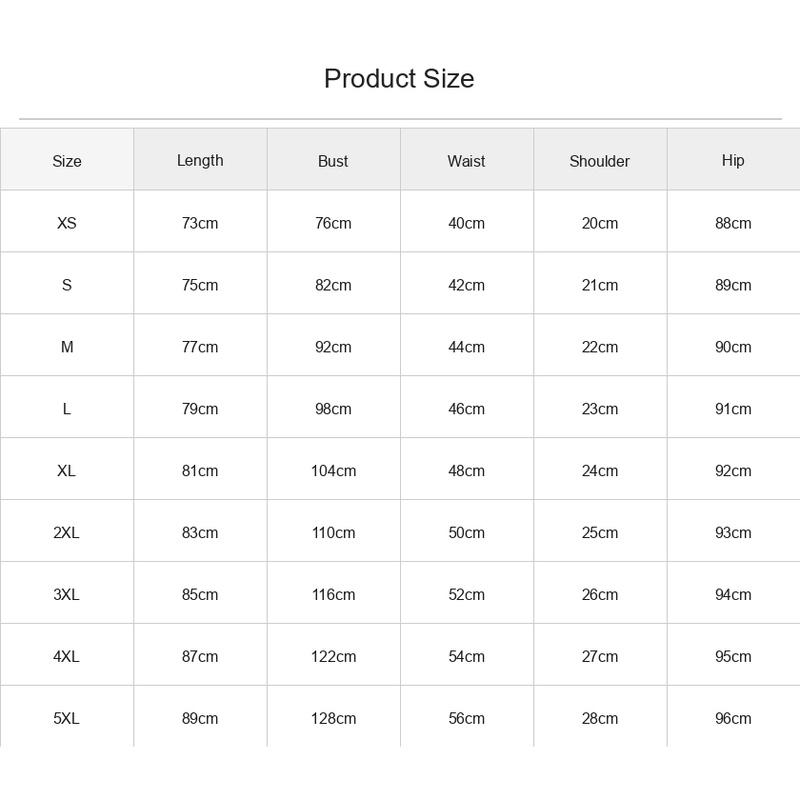Viewport: 800px width, 800px height.
Task: Click the Product Size title
Action: point(399,79)
